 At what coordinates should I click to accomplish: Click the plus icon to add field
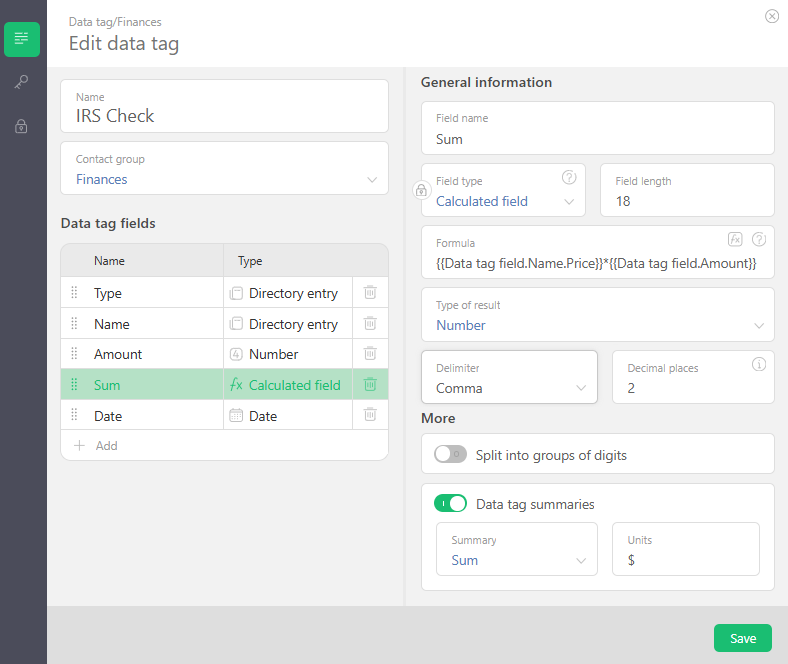[x=79, y=445]
